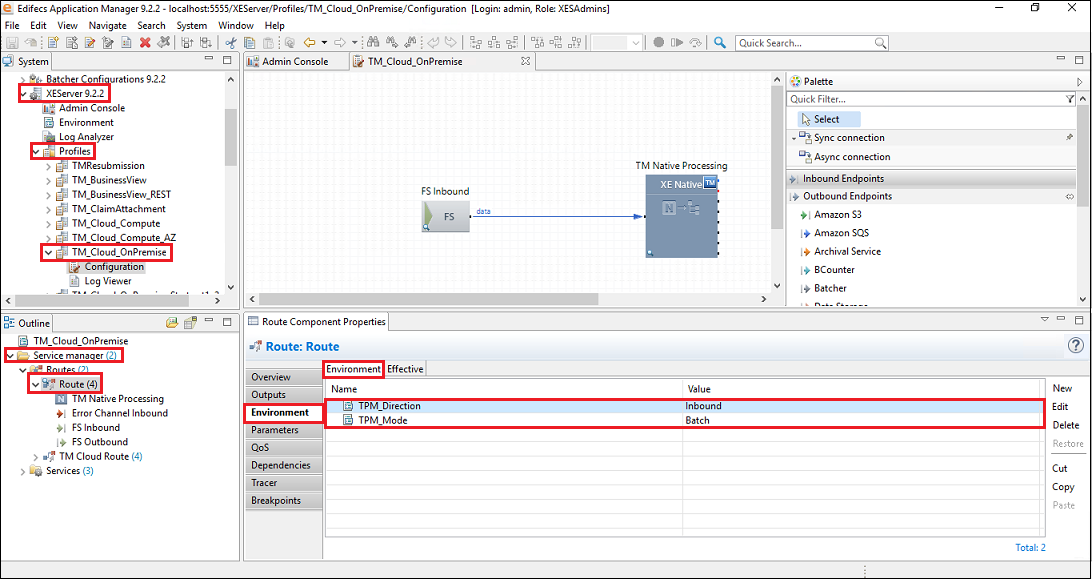Image resolution: width=1092 pixels, height=579 pixels.
Task: Open the Dependencies properties tab
Action: 284,465
